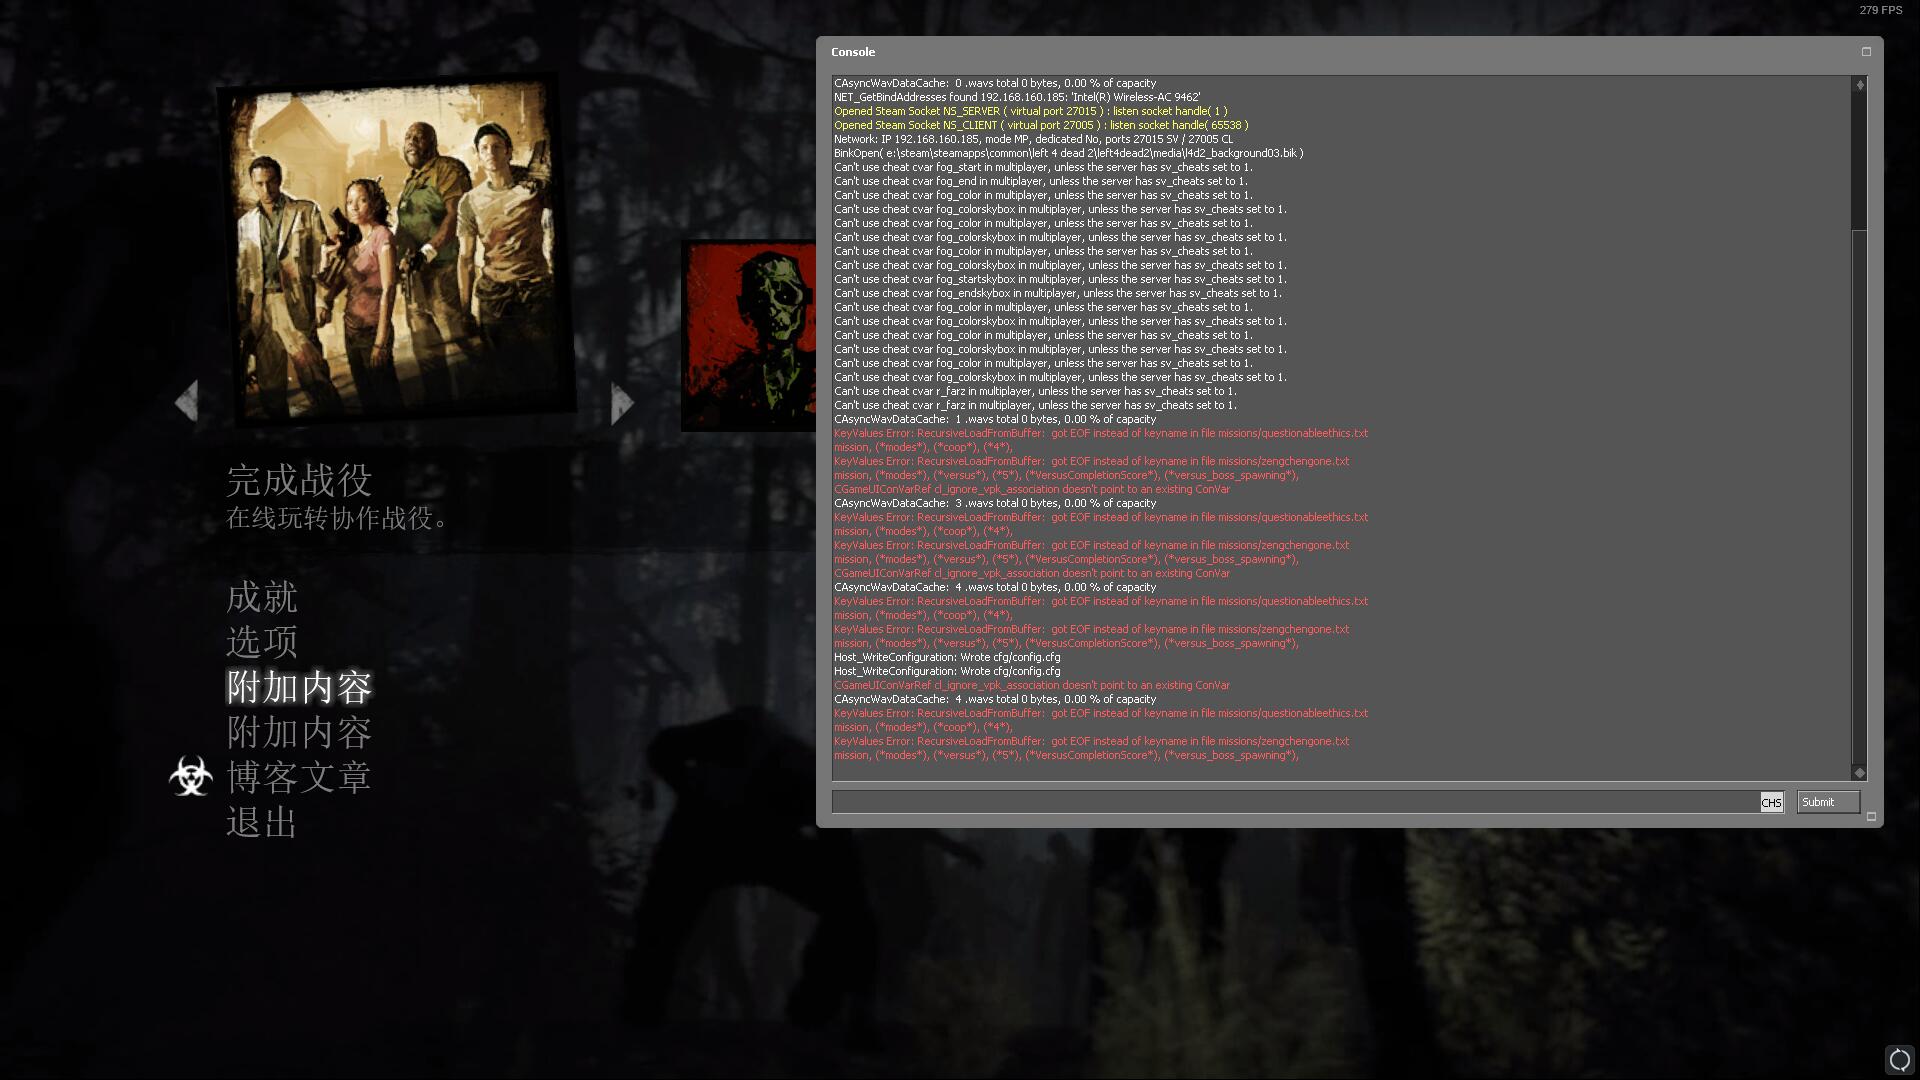Screen dimensions: 1920x1080
Task: Select the second, dimmed 附加内容 entry
Action: [x=299, y=733]
